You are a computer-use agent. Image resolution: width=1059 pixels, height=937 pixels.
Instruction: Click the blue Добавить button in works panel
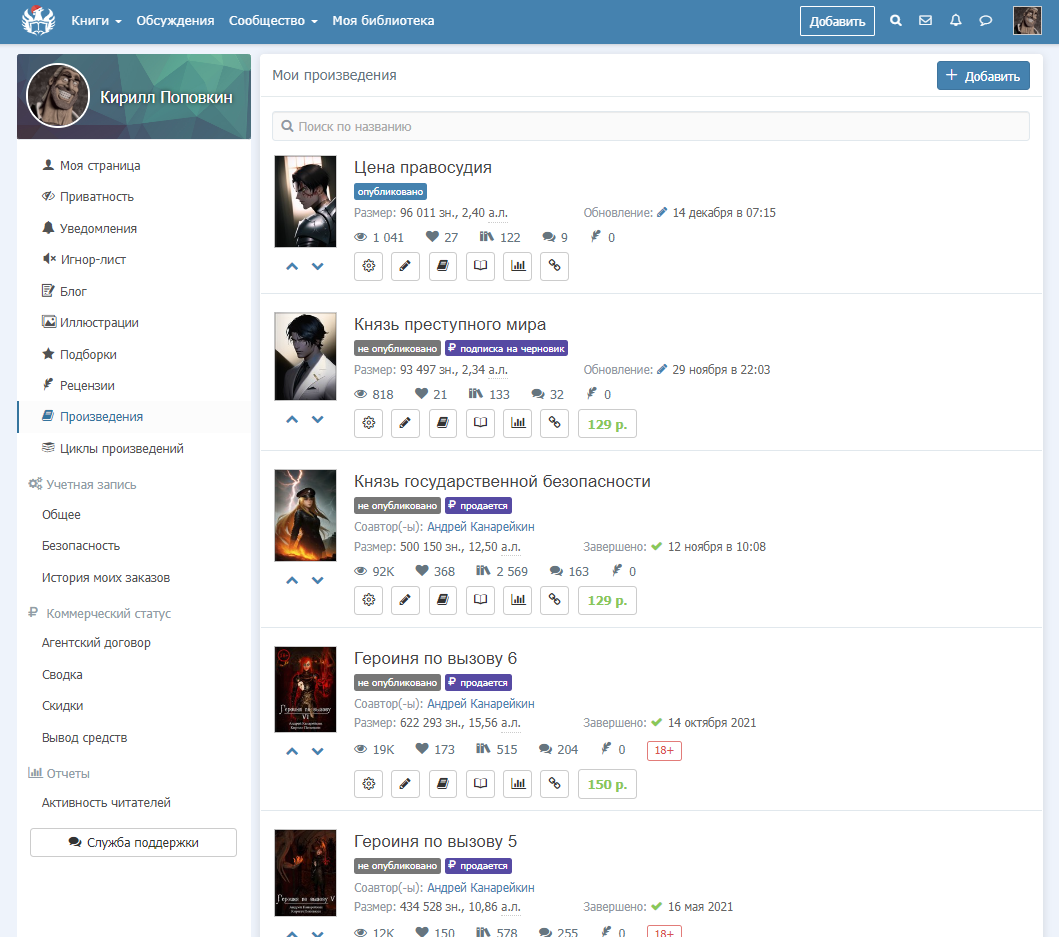tap(982, 76)
